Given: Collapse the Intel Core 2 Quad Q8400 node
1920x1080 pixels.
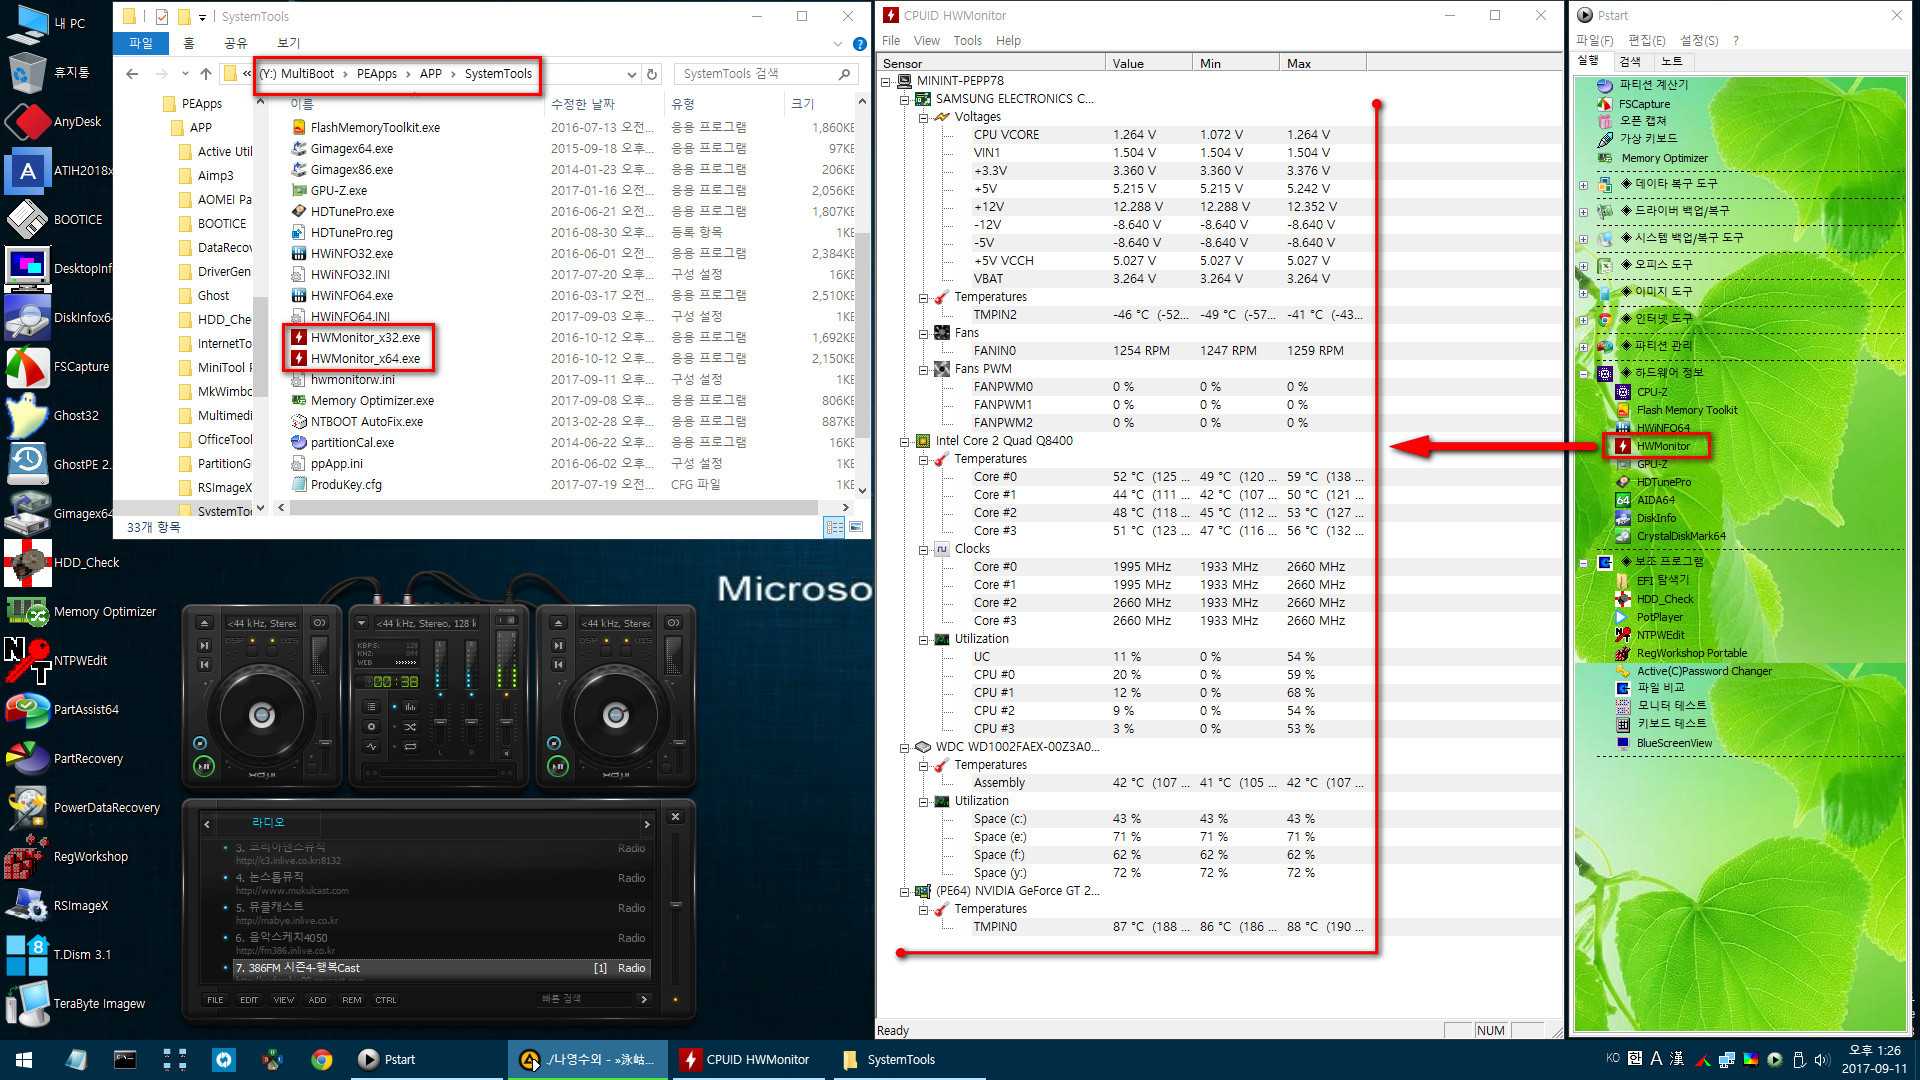Looking at the screenshot, I should coord(904,441).
